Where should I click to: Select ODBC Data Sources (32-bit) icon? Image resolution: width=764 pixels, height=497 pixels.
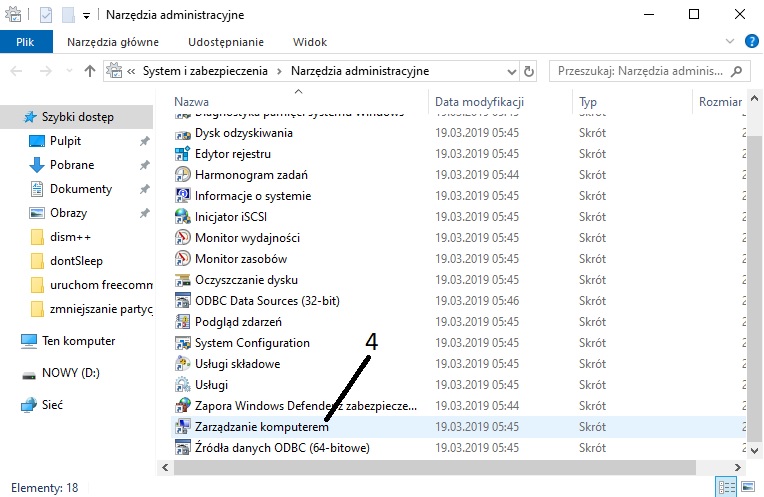pyautogui.click(x=183, y=301)
